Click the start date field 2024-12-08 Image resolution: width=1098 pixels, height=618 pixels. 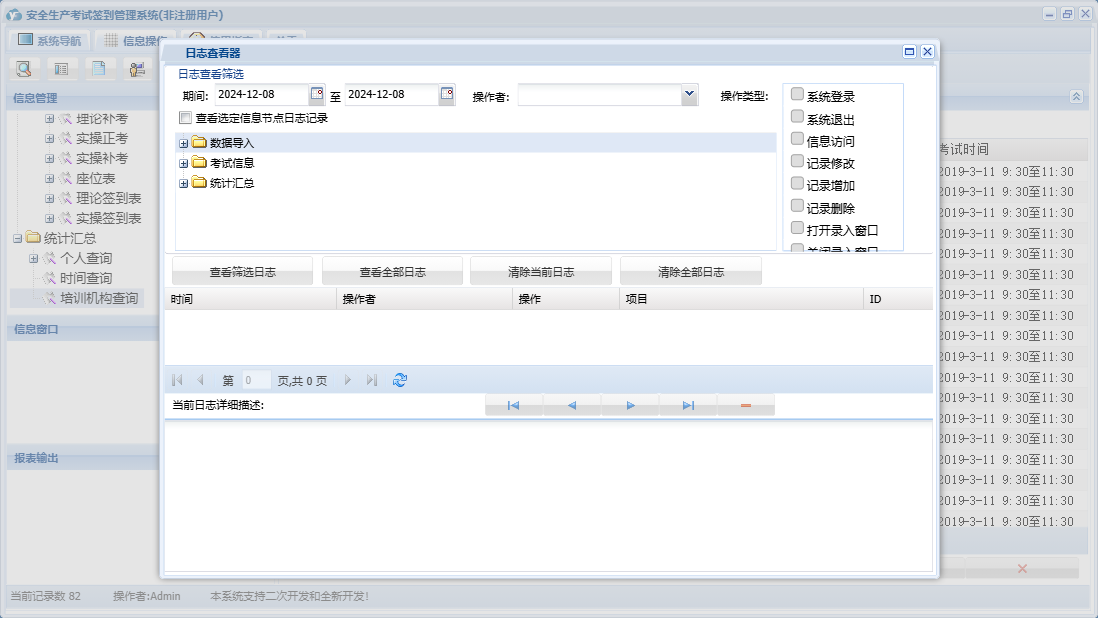click(261, 94)
